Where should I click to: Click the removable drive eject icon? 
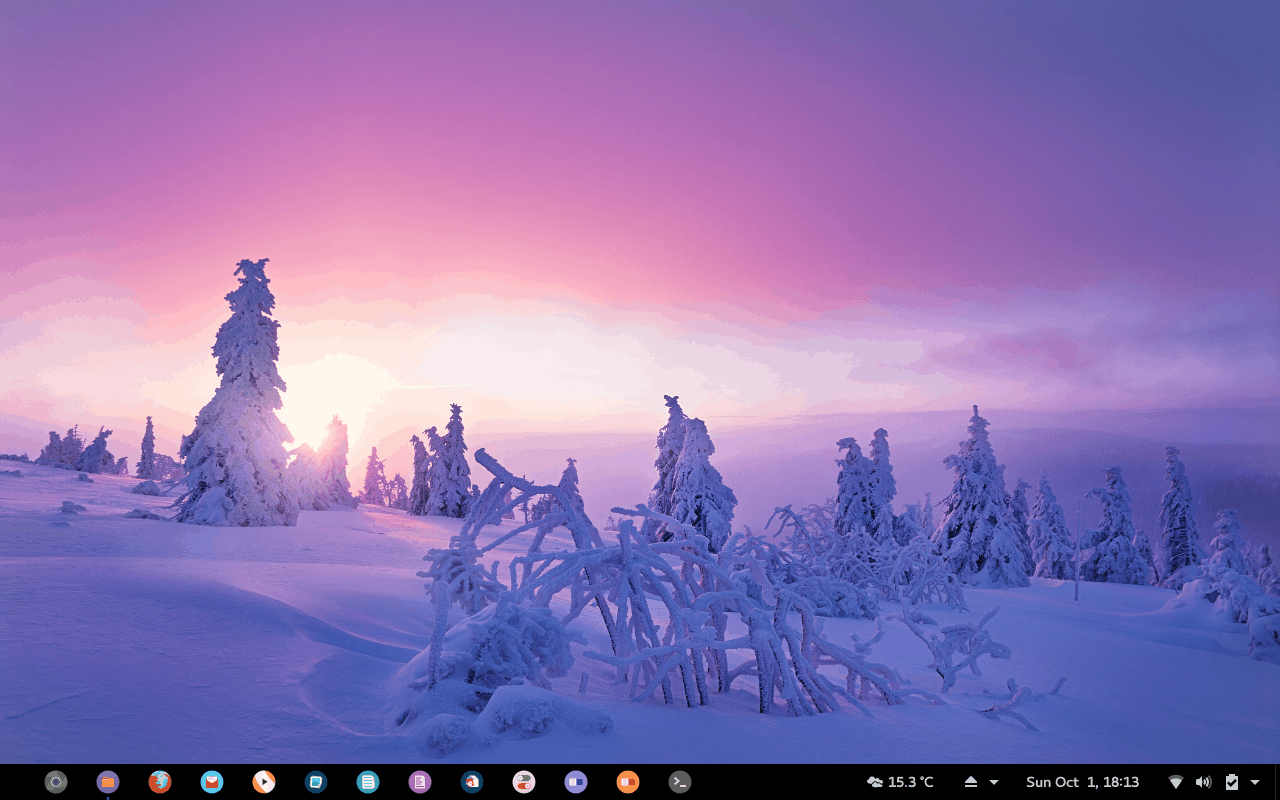tap(970, 782)
